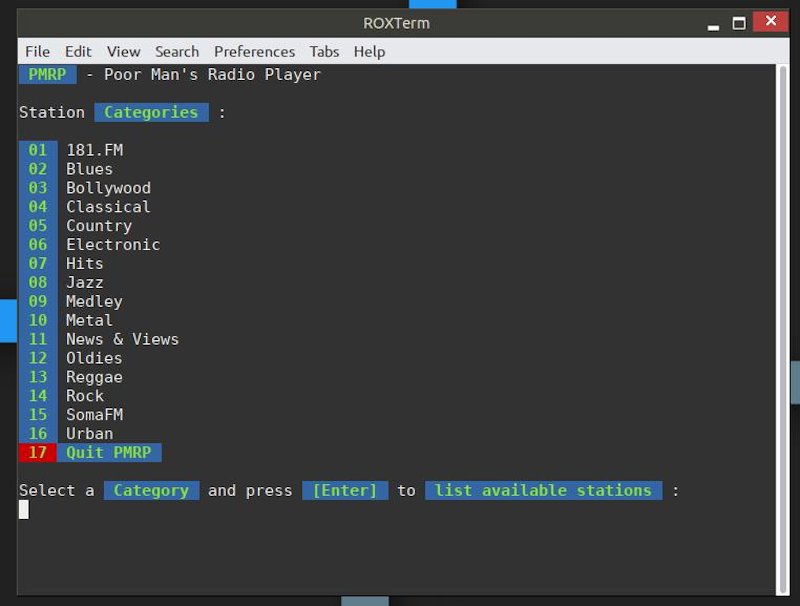Select the Country category entry
Viewport: 800px width, 606px height.
pos(98,226)
